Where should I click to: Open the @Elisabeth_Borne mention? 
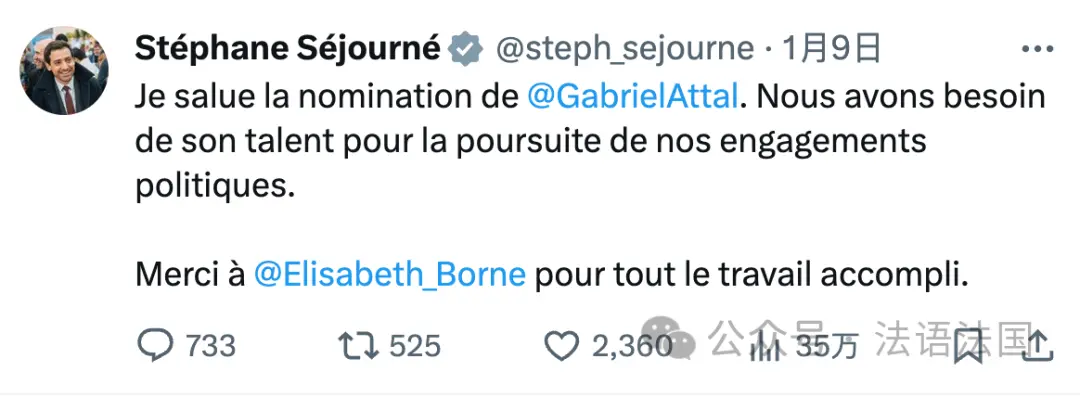point(390,275)
